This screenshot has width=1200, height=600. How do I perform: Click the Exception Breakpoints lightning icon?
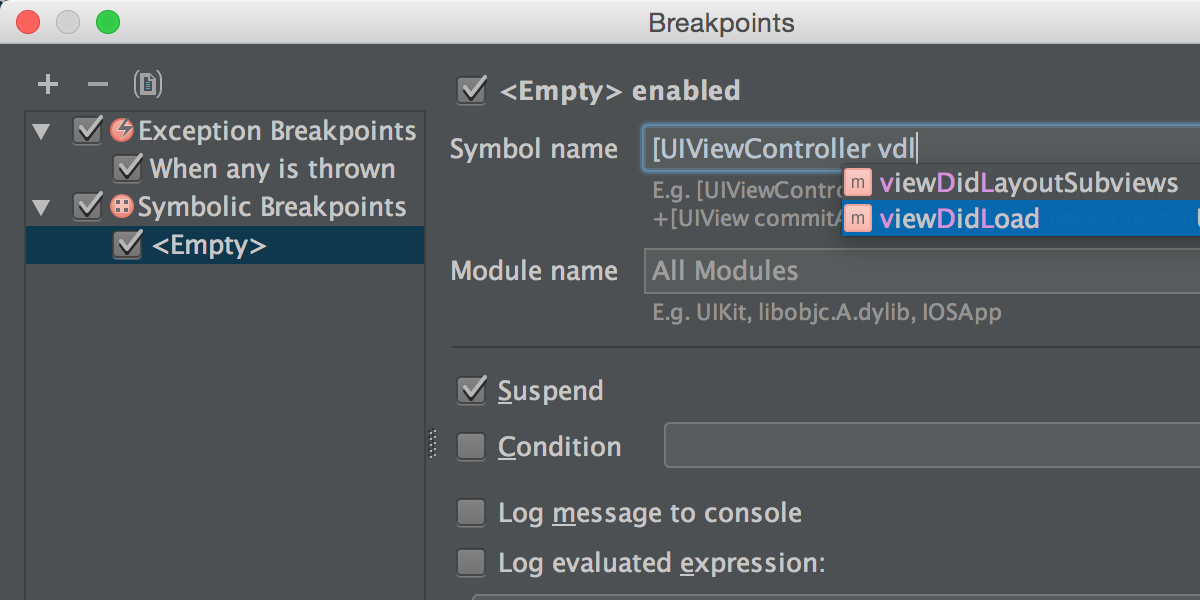tap(122, 130)
